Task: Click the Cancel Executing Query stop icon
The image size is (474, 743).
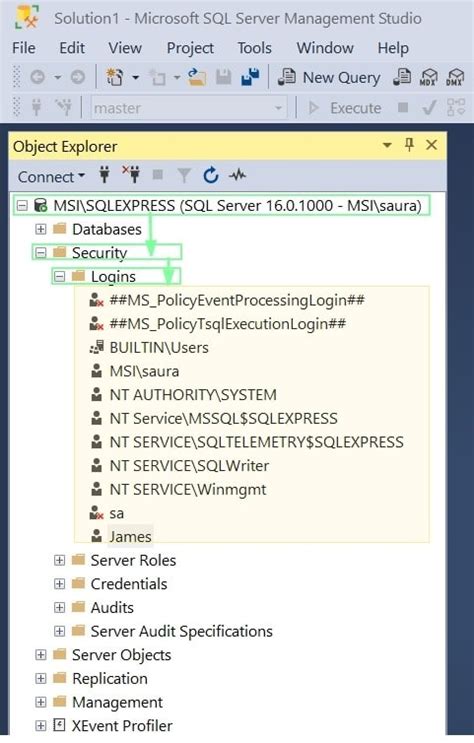Action: pyautogui.click(x=403, y=108)
